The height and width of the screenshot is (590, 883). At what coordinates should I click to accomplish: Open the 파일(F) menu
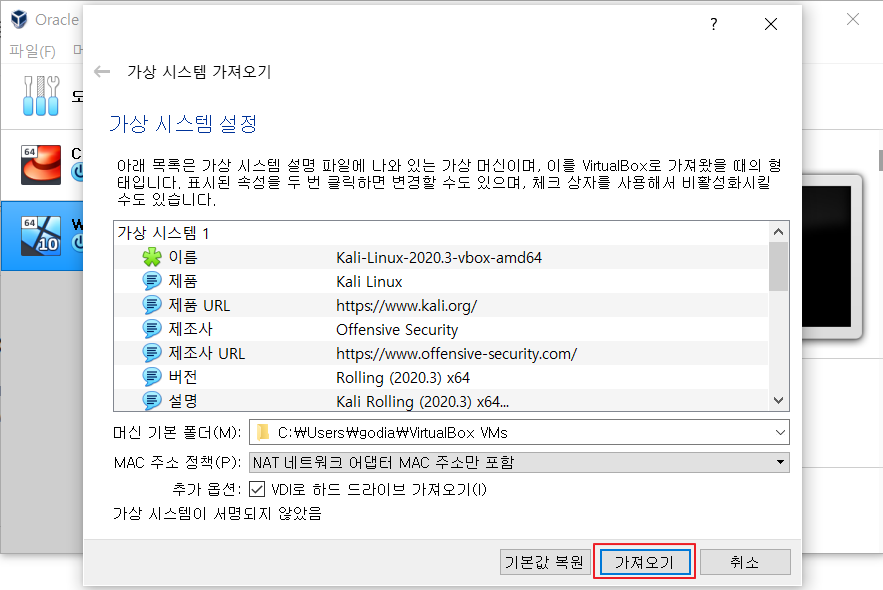pos(32,51)
